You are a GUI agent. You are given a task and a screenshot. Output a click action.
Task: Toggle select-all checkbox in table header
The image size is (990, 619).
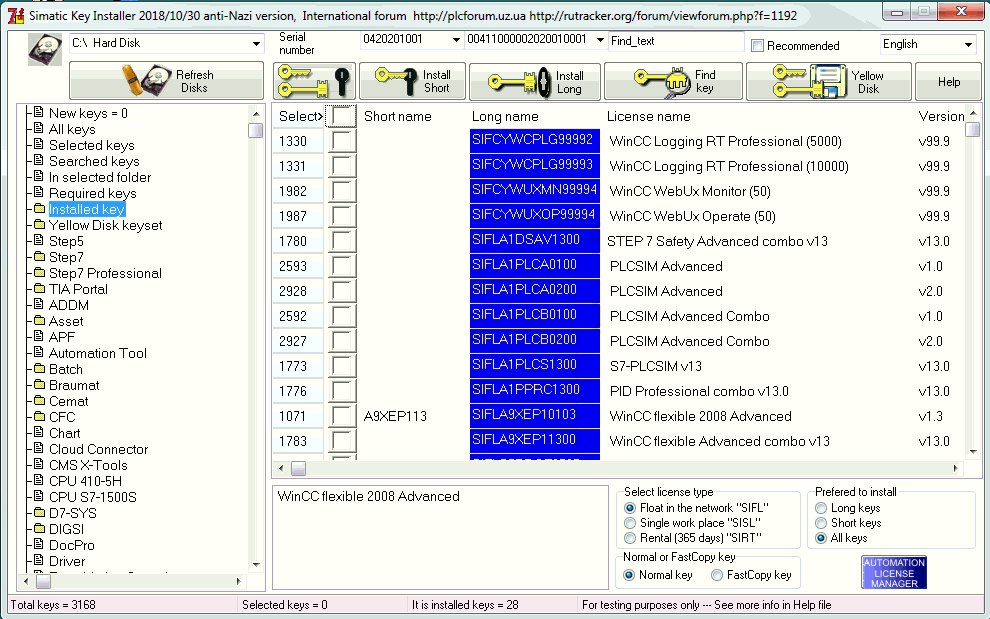coord(342,116)
